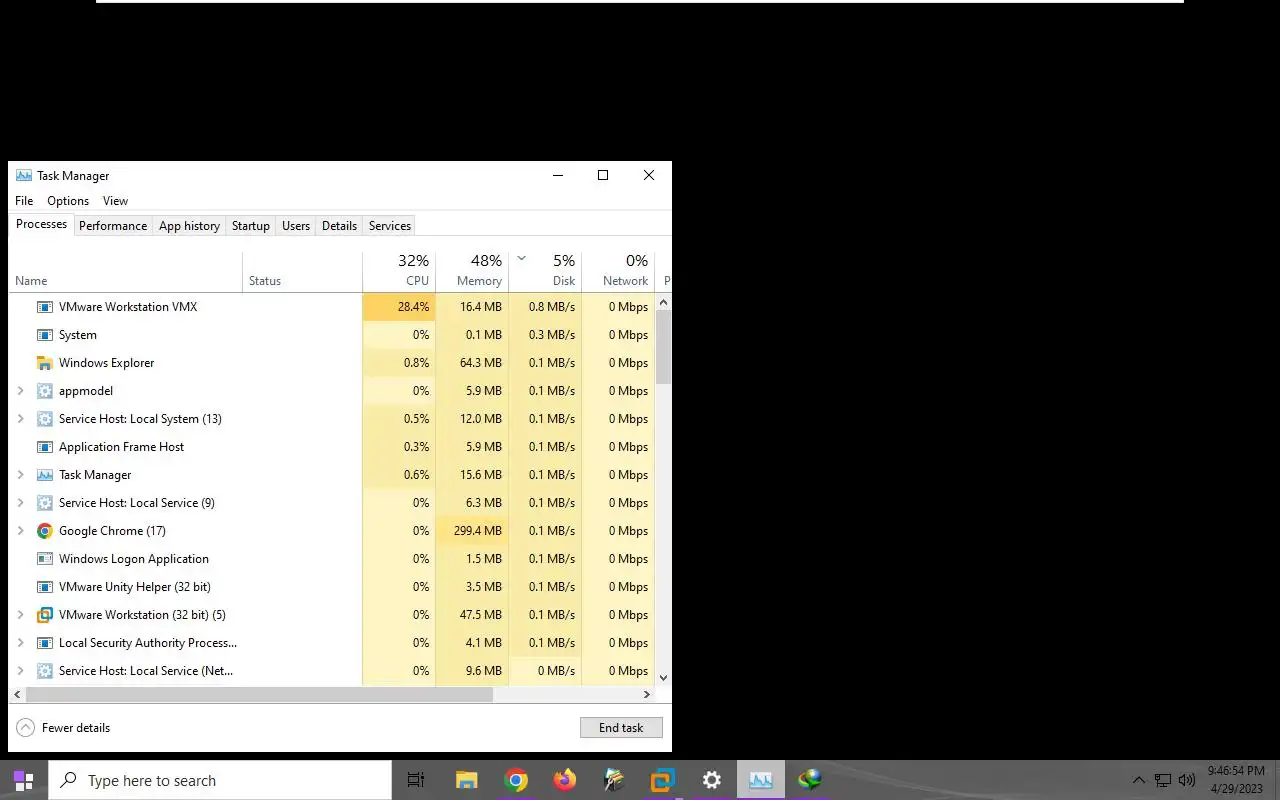Image resolution: width=1280 pixels, height=800 pixels.
Task: Click the Application Frame Host icon
Action: click(44, 447)
